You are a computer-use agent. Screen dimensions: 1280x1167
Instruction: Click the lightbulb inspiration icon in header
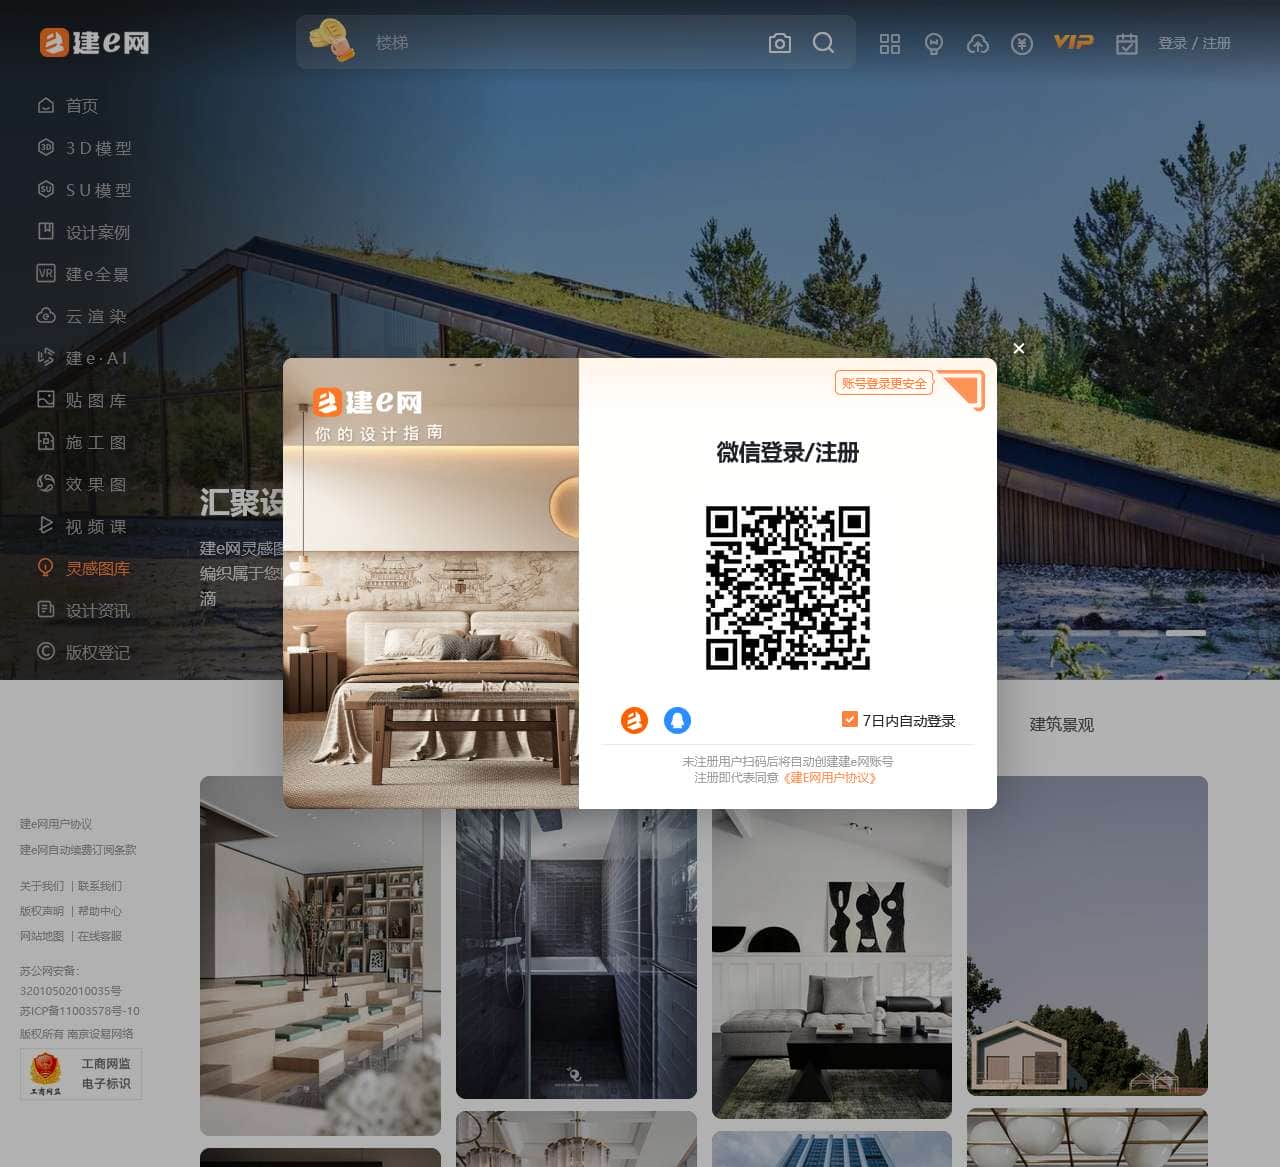click(x=933, y=44)
